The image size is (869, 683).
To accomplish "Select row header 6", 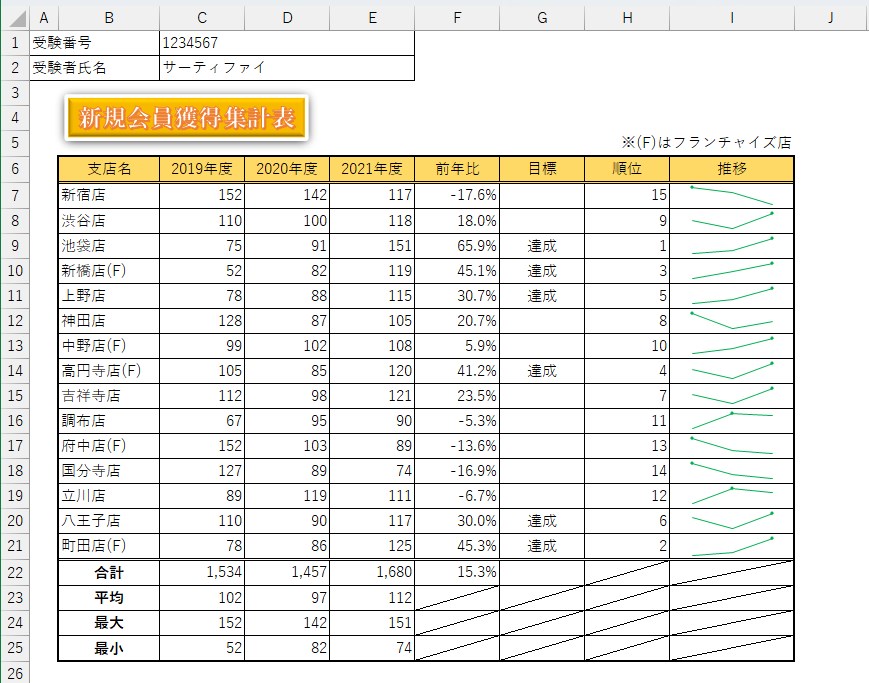I will coord(14,169).
